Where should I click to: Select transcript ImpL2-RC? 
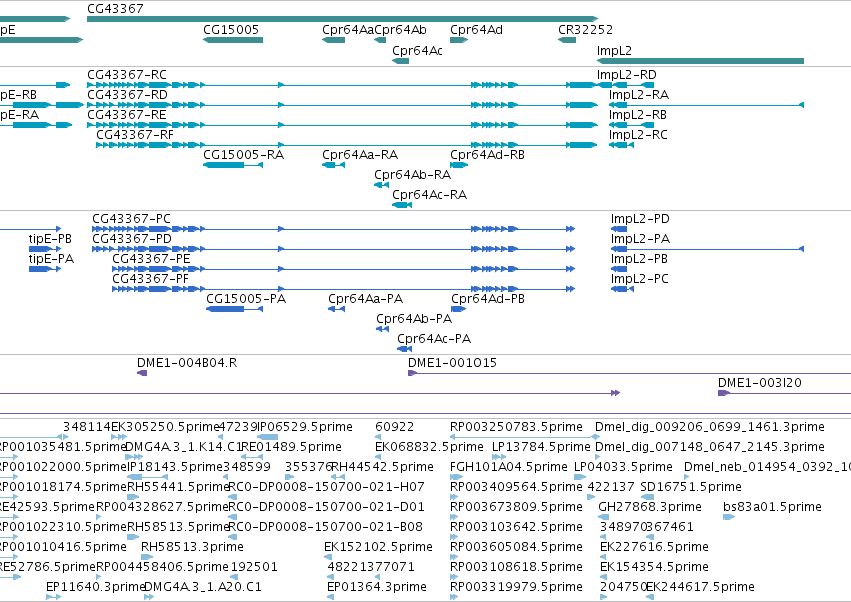(x=621, y=145)
